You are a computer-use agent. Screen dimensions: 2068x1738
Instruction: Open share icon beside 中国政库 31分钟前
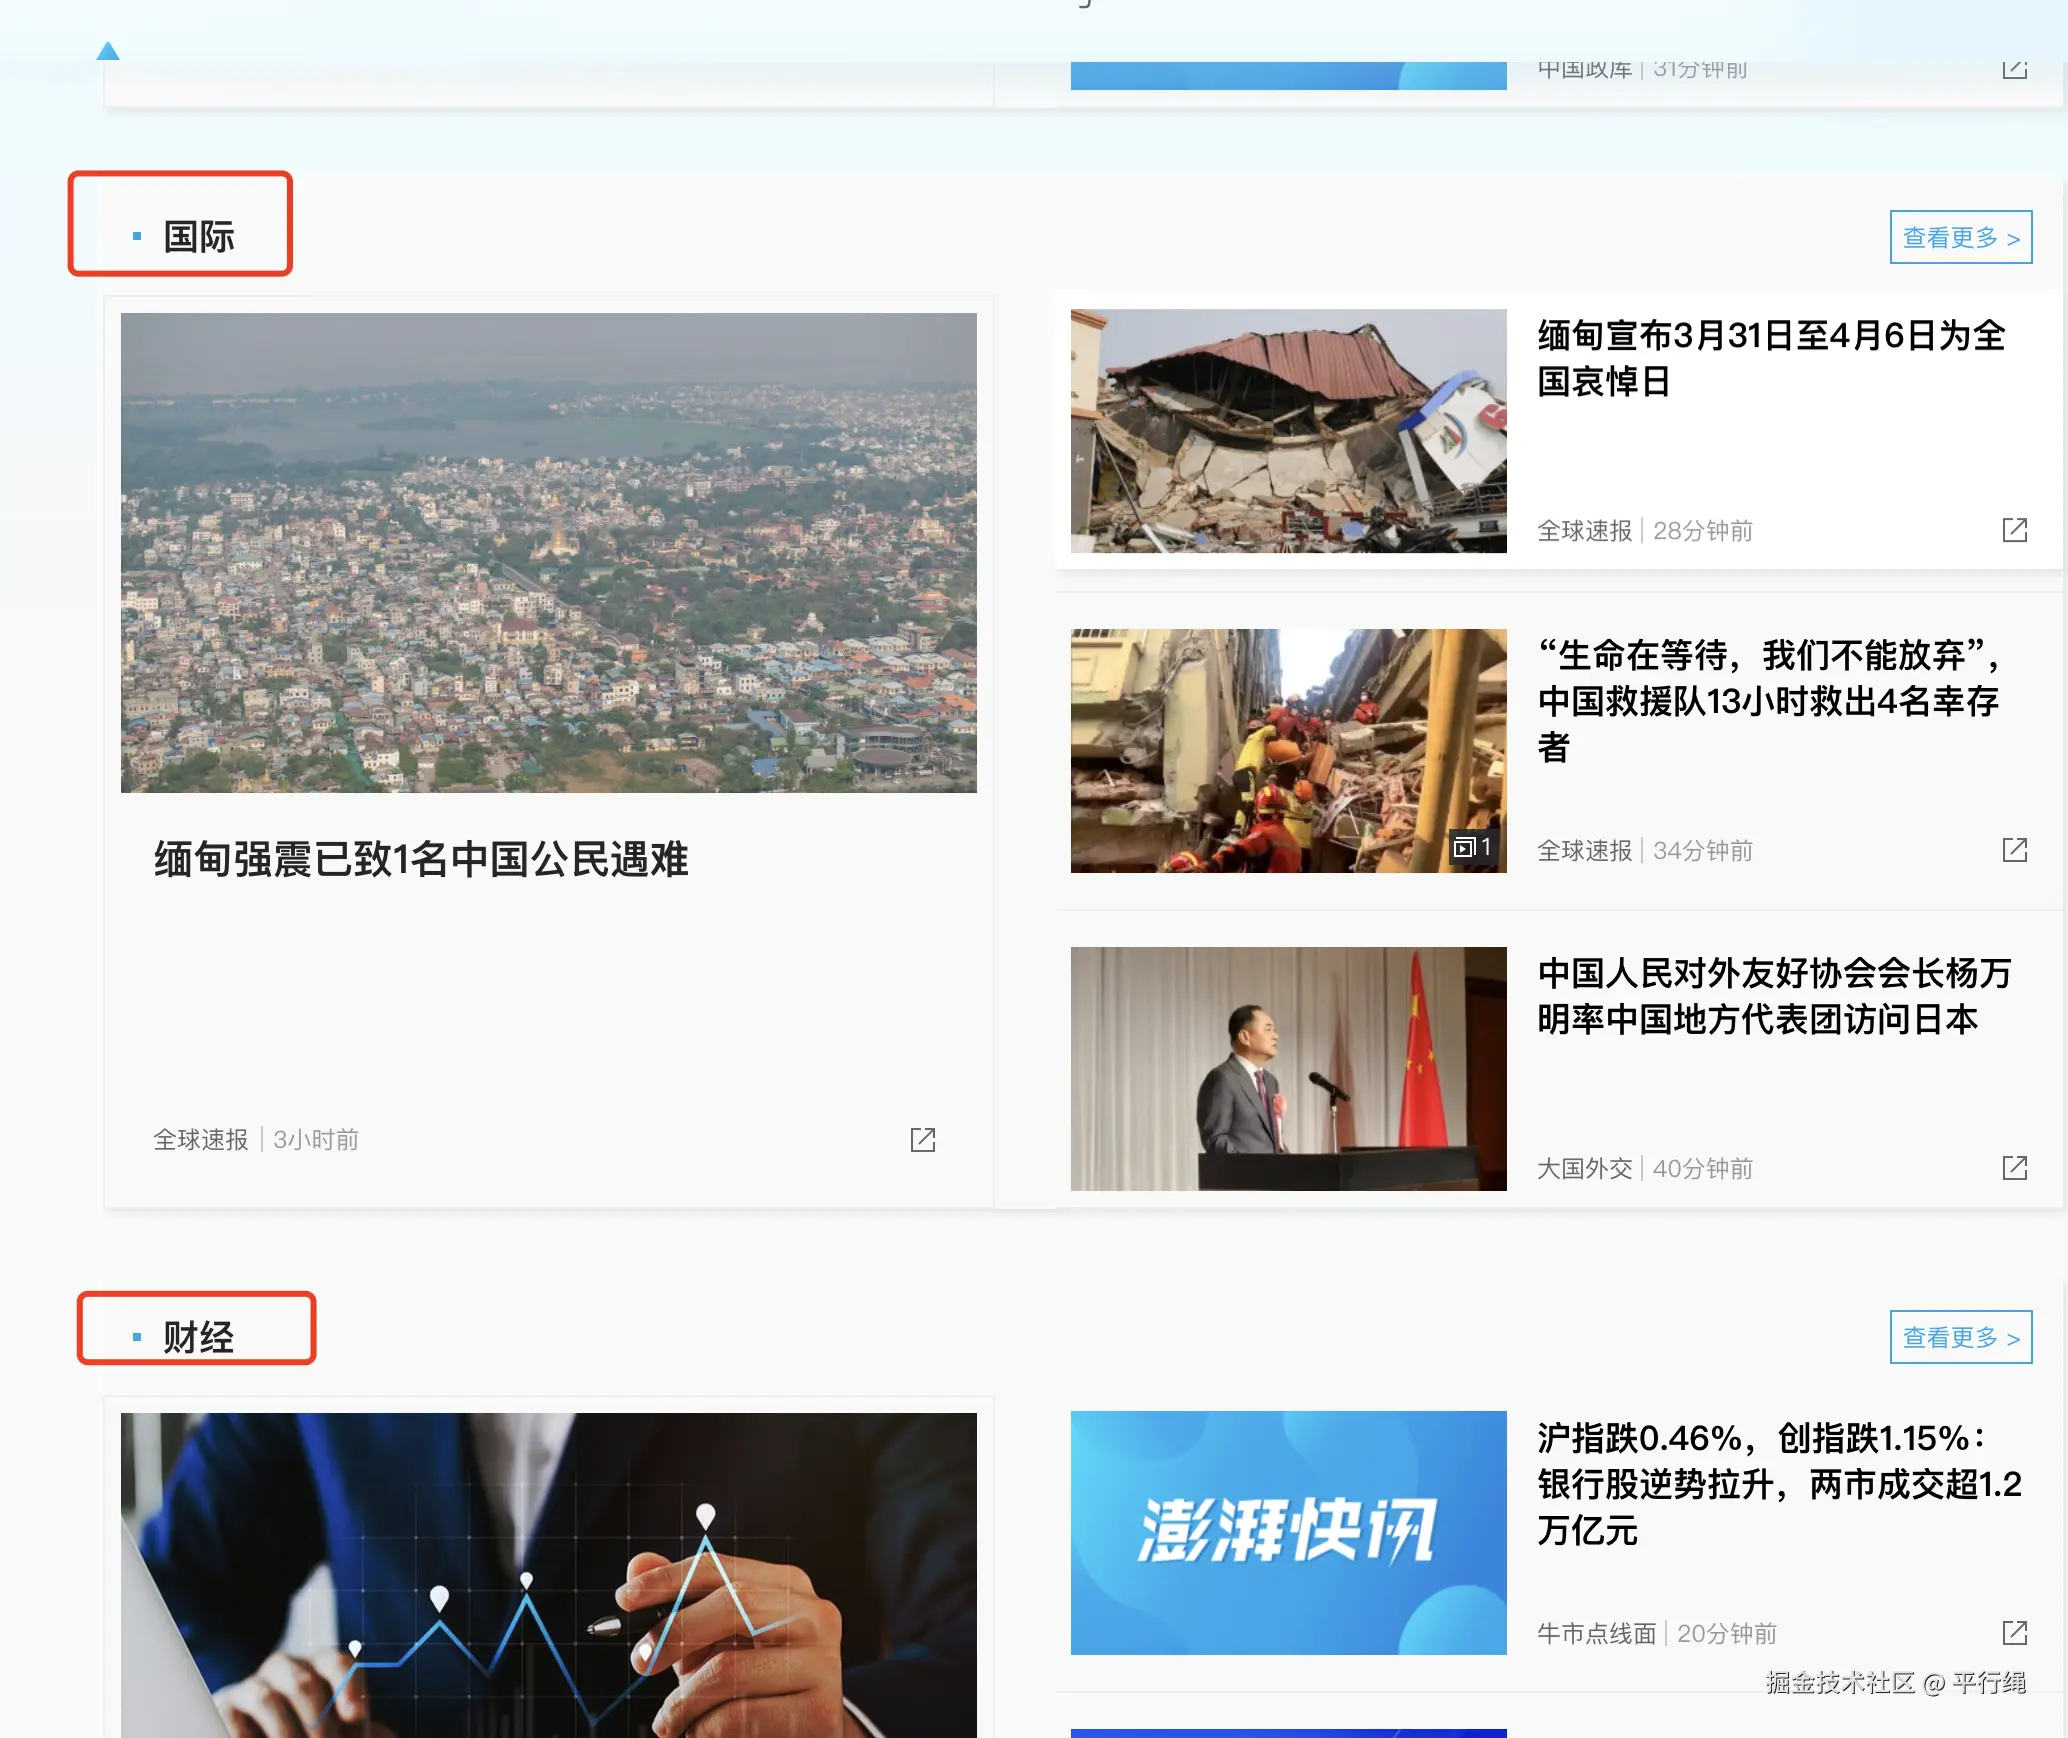pos(2014,69)
